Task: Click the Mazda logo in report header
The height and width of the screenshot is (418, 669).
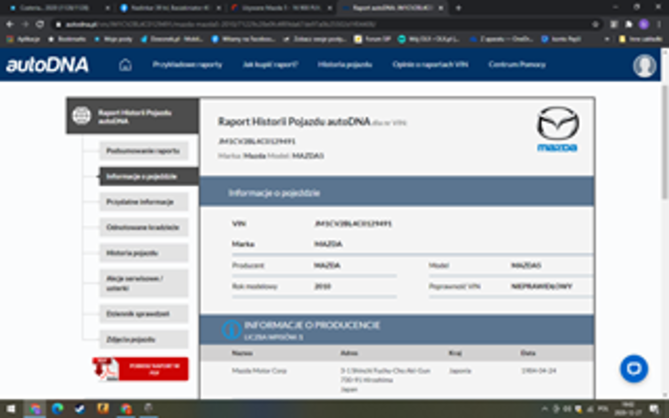Action: (557, 129)
